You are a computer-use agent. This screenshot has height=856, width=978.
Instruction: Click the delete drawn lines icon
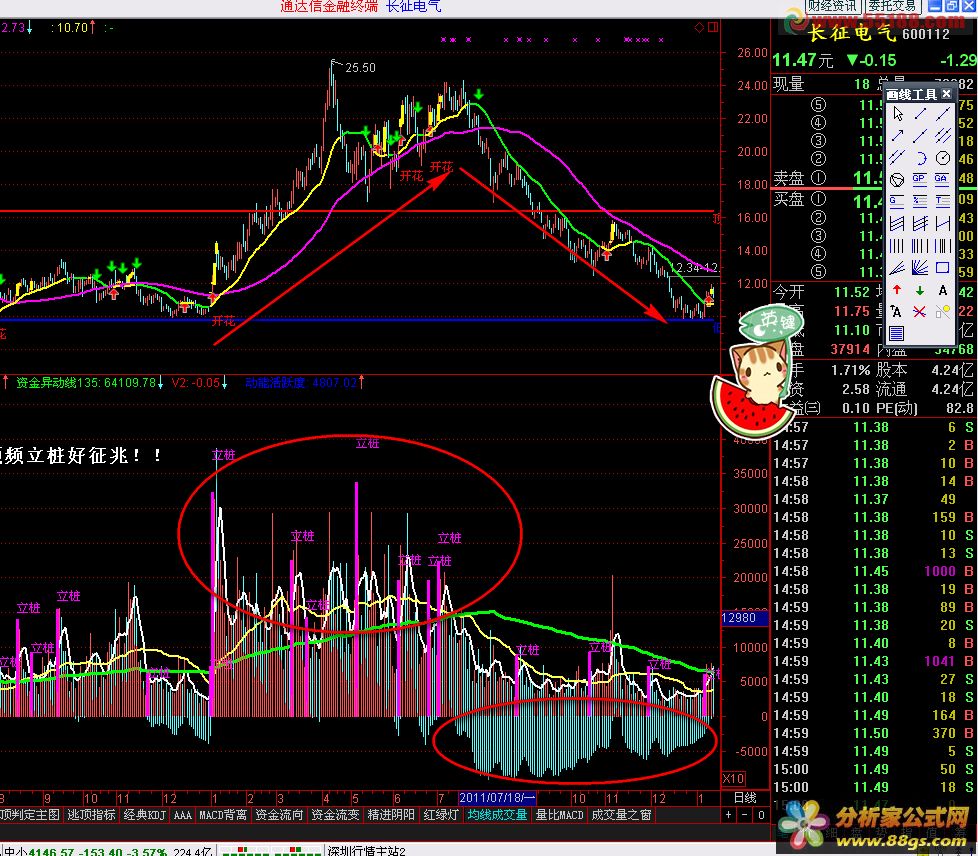click(x=920, y=311)
